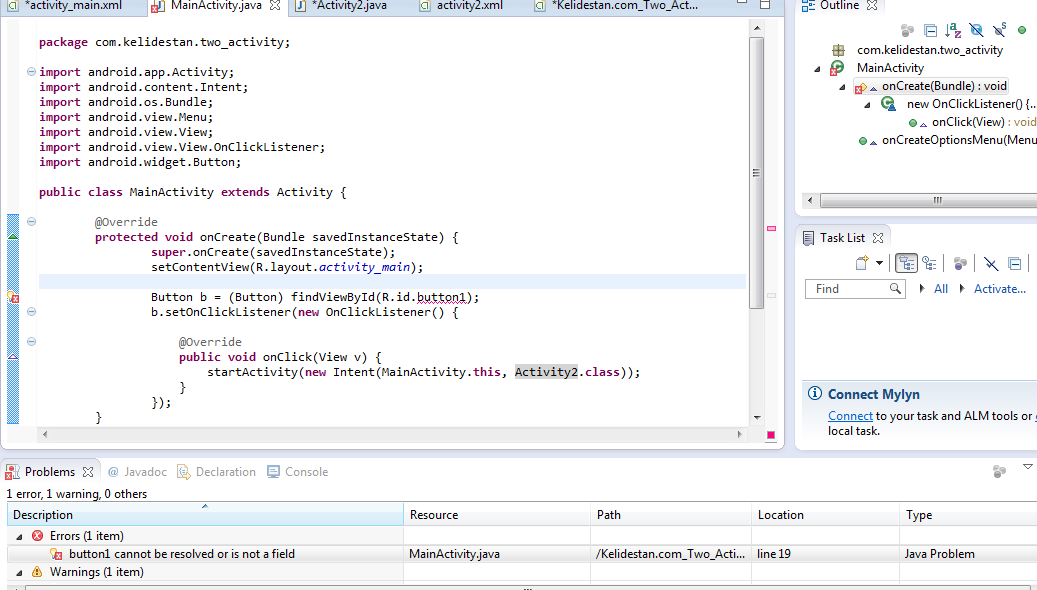Viewport: 1037px width, 590px height.
Task: Collapse all nodes in the Outline toolbar
Action: [930, 30]
